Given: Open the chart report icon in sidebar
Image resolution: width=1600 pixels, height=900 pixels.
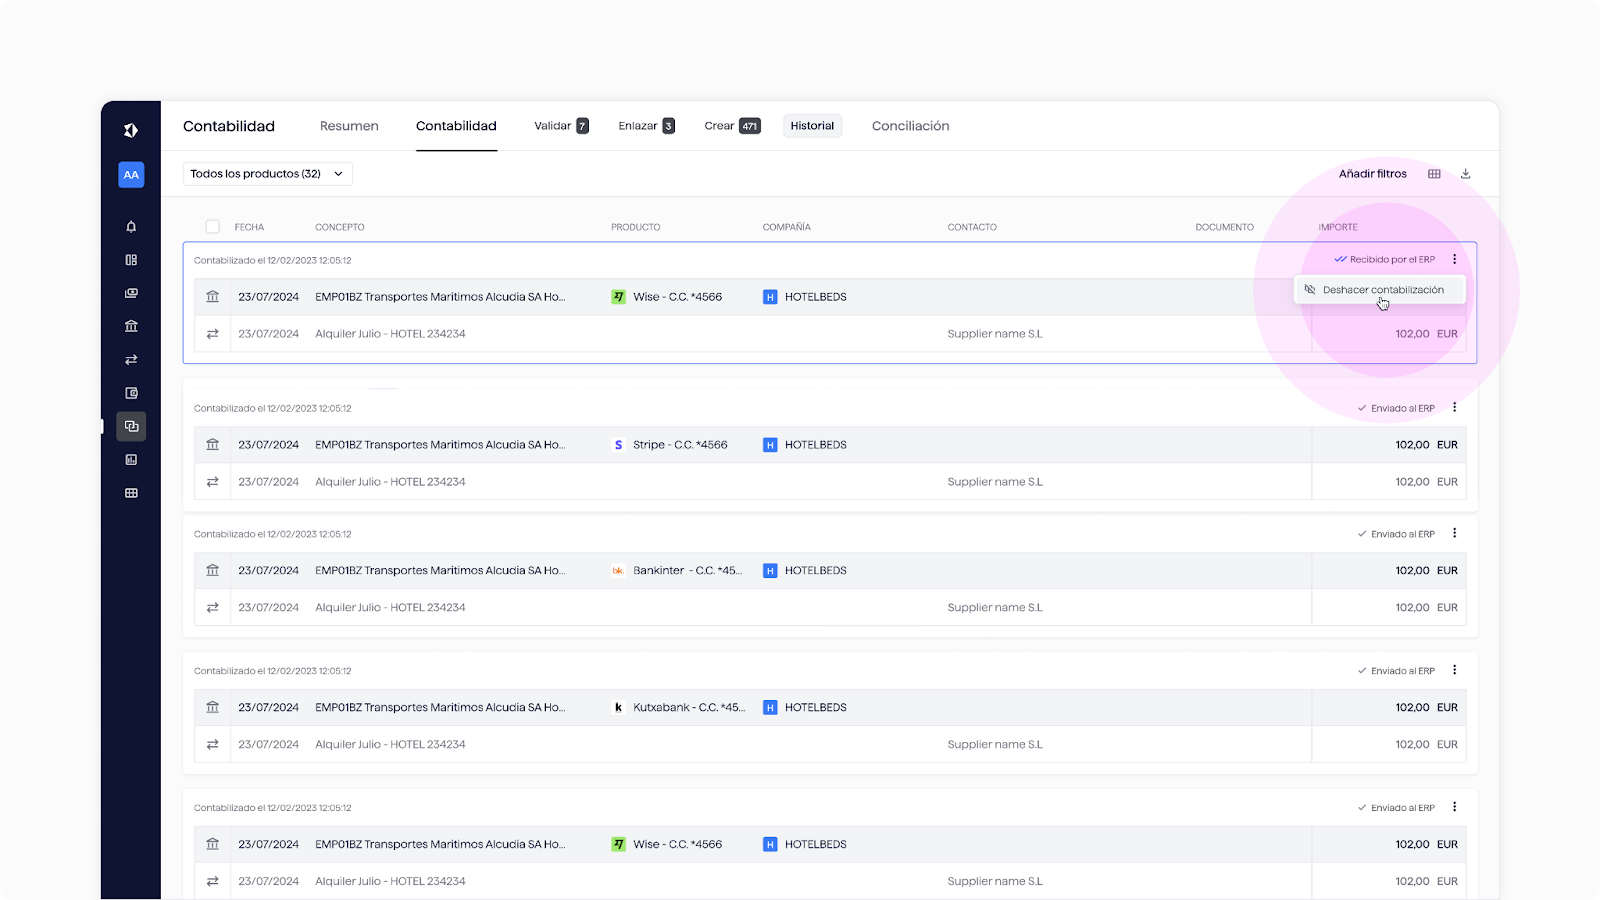Looking at the screenshot, I should [x=131, y=460].
